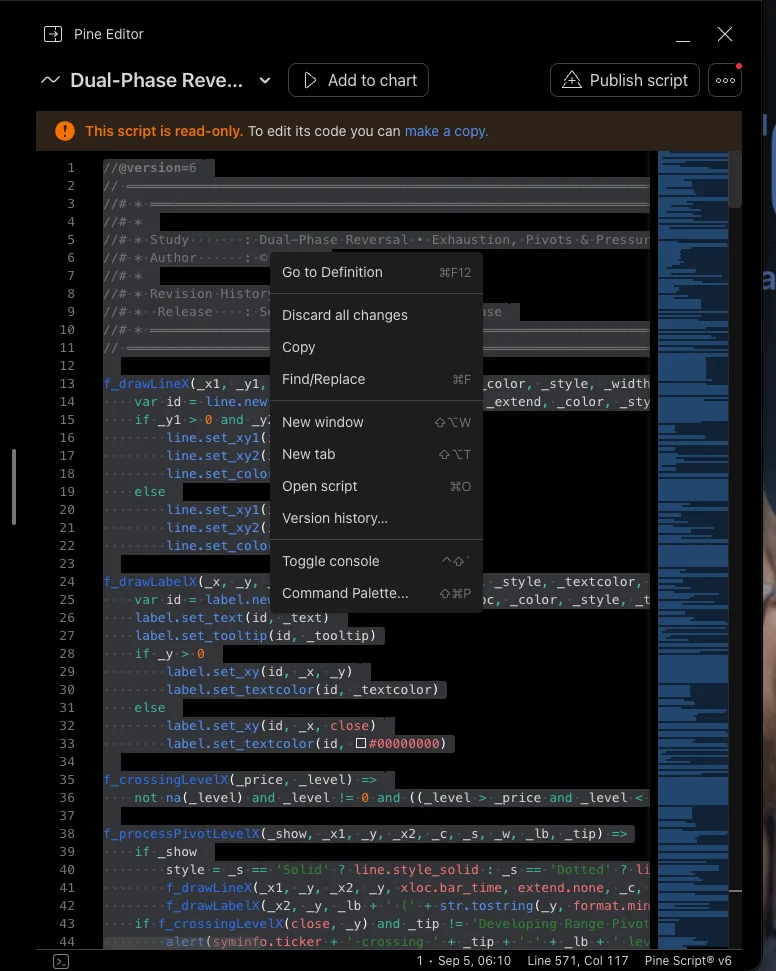Click the orange read-only warning icon
This screenshot has height=971, width=776.
pyautogui.click(x=65, y=131)
